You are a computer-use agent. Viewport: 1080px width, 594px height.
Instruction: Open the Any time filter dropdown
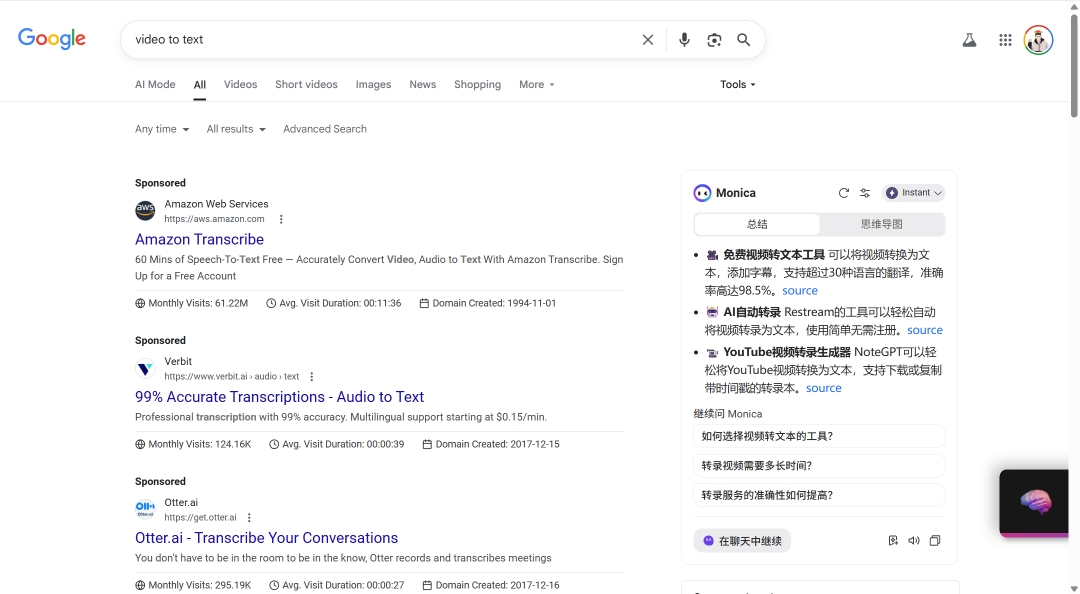(162, 129)
